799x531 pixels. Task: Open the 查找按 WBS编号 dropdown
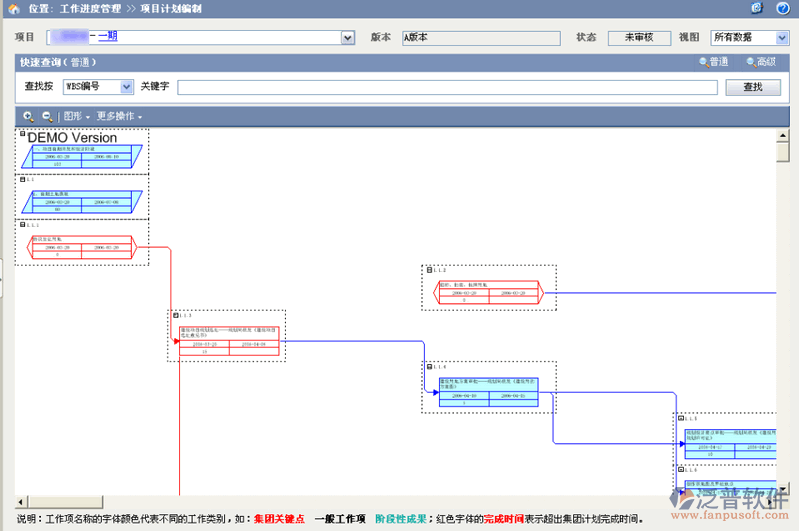coord(127,87)
